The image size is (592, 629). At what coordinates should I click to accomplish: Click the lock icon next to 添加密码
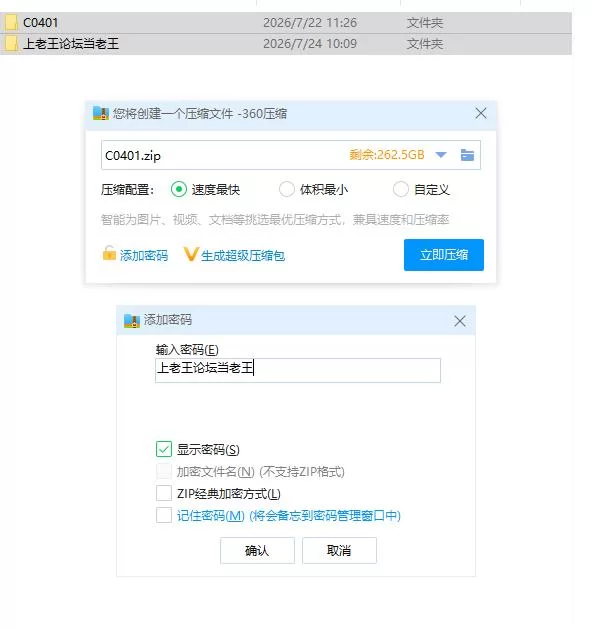pyautogui.click(x=109, y=254)
